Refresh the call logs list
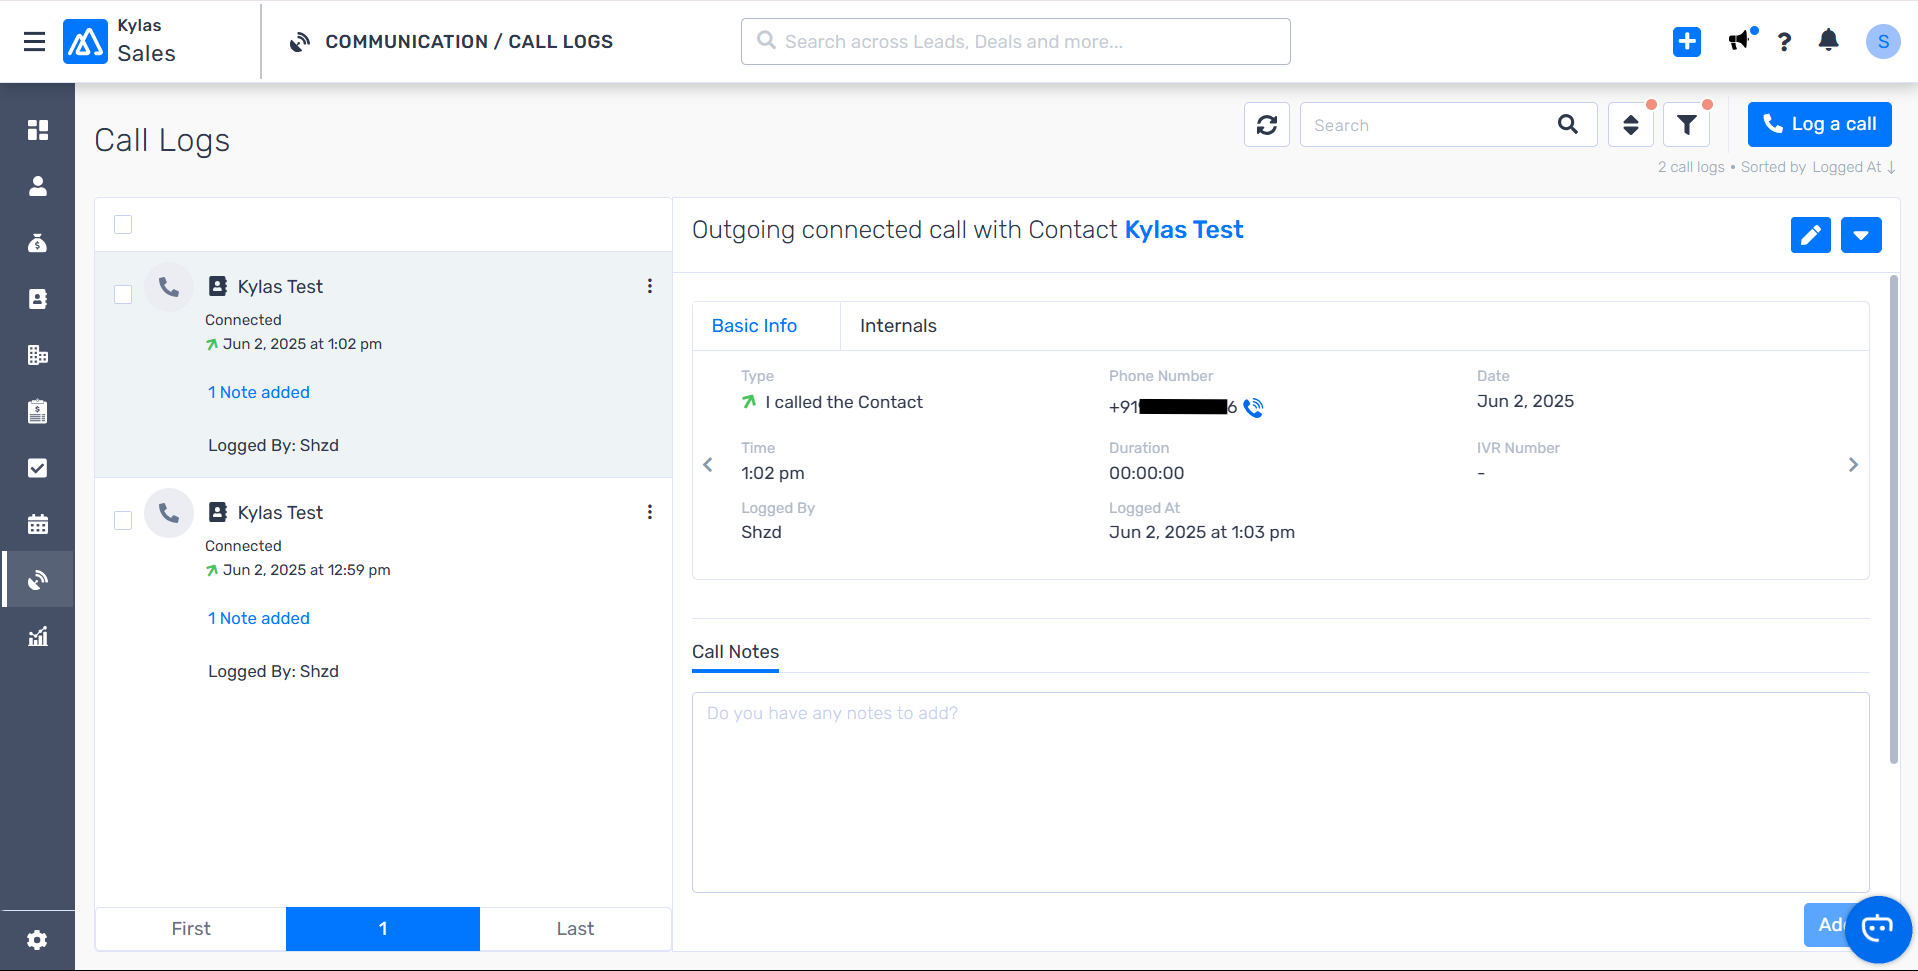The image size is (1918, 971). pos(1267,125)
